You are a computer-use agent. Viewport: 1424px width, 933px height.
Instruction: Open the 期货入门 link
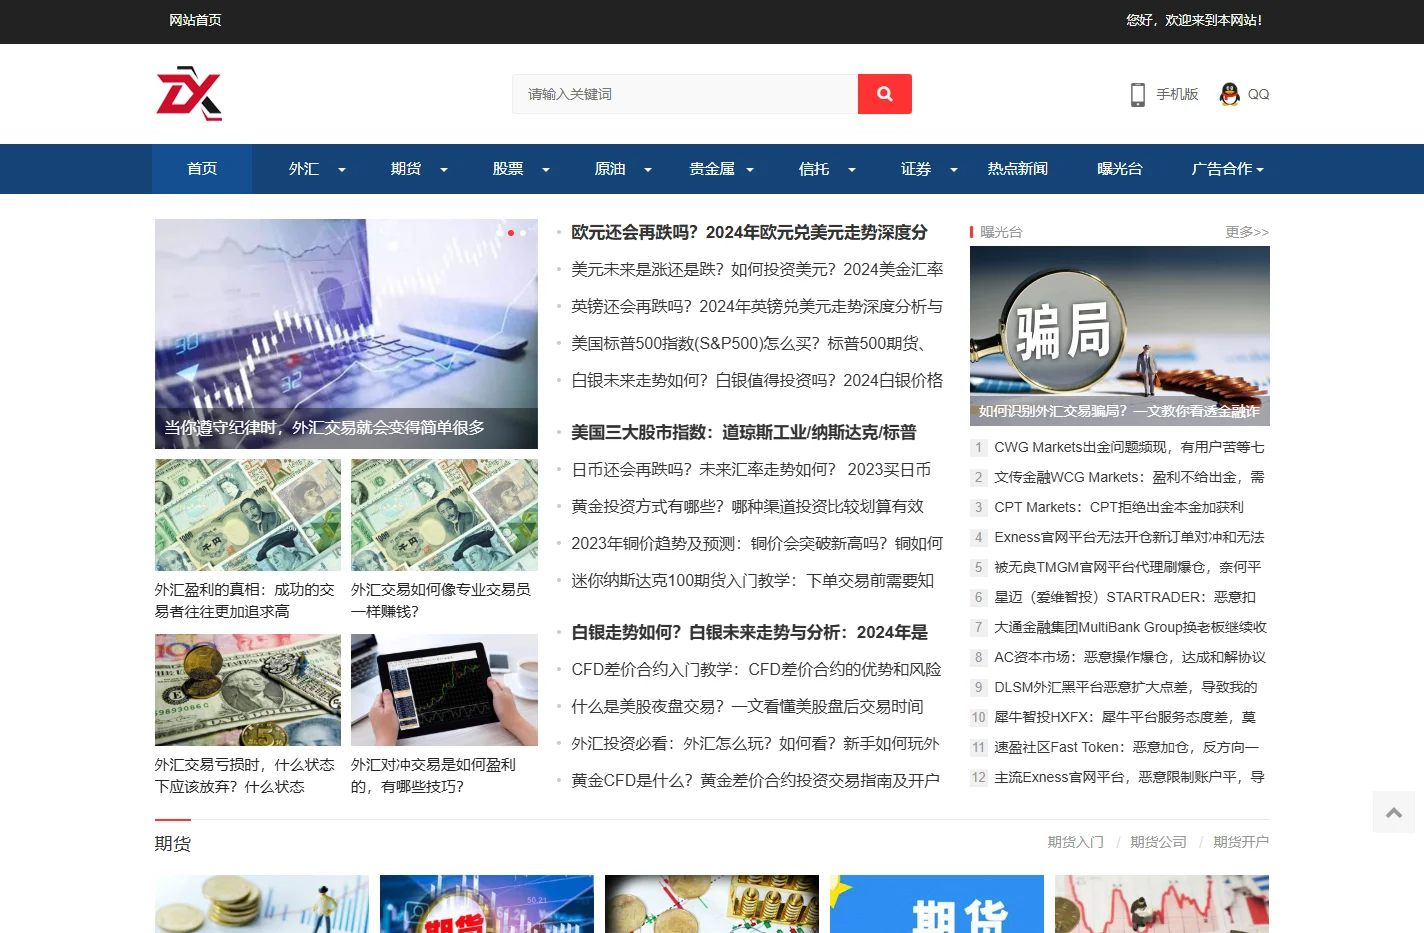point(1076,842)
